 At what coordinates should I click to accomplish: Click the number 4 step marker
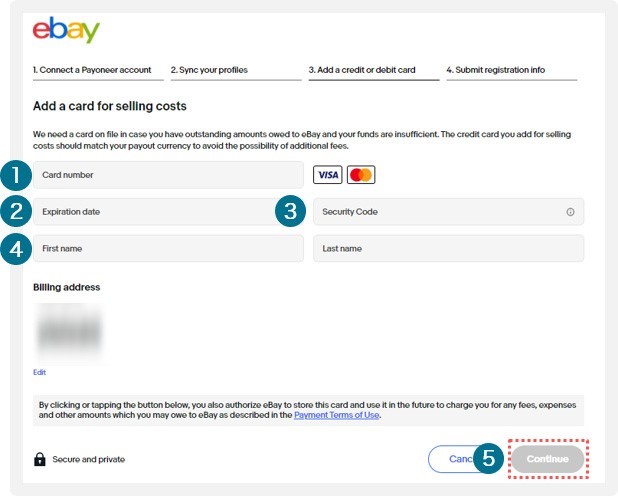pos(16,249)
